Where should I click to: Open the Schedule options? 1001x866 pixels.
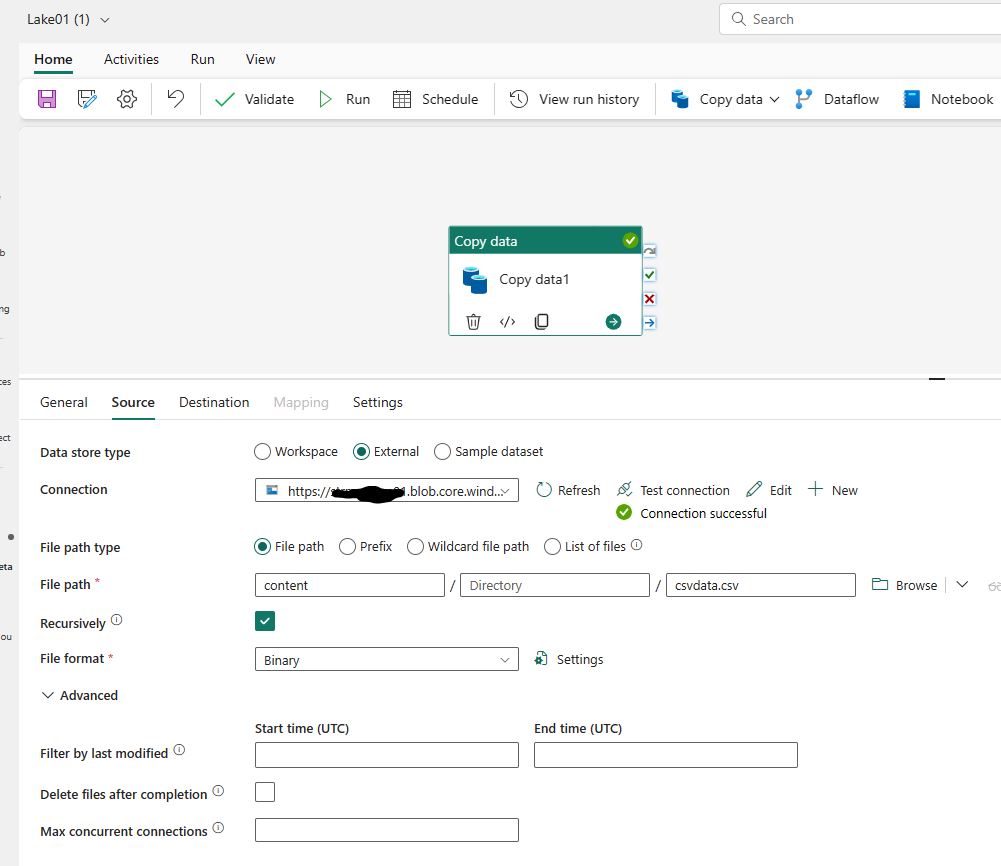pos(435,99)
